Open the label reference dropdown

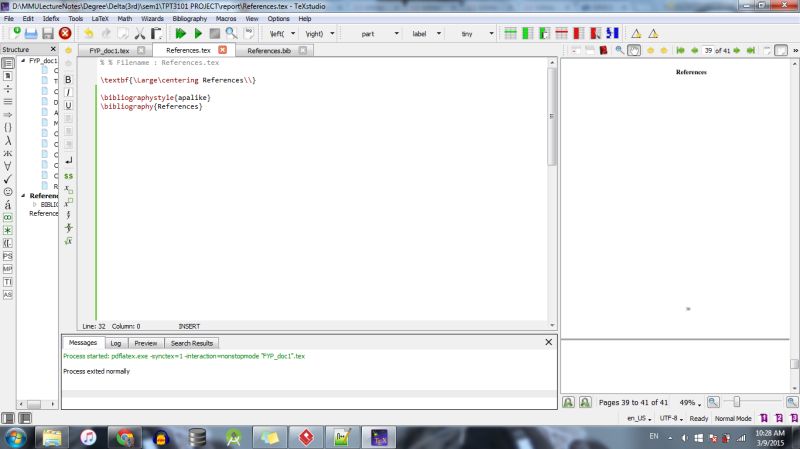(439, 34)
